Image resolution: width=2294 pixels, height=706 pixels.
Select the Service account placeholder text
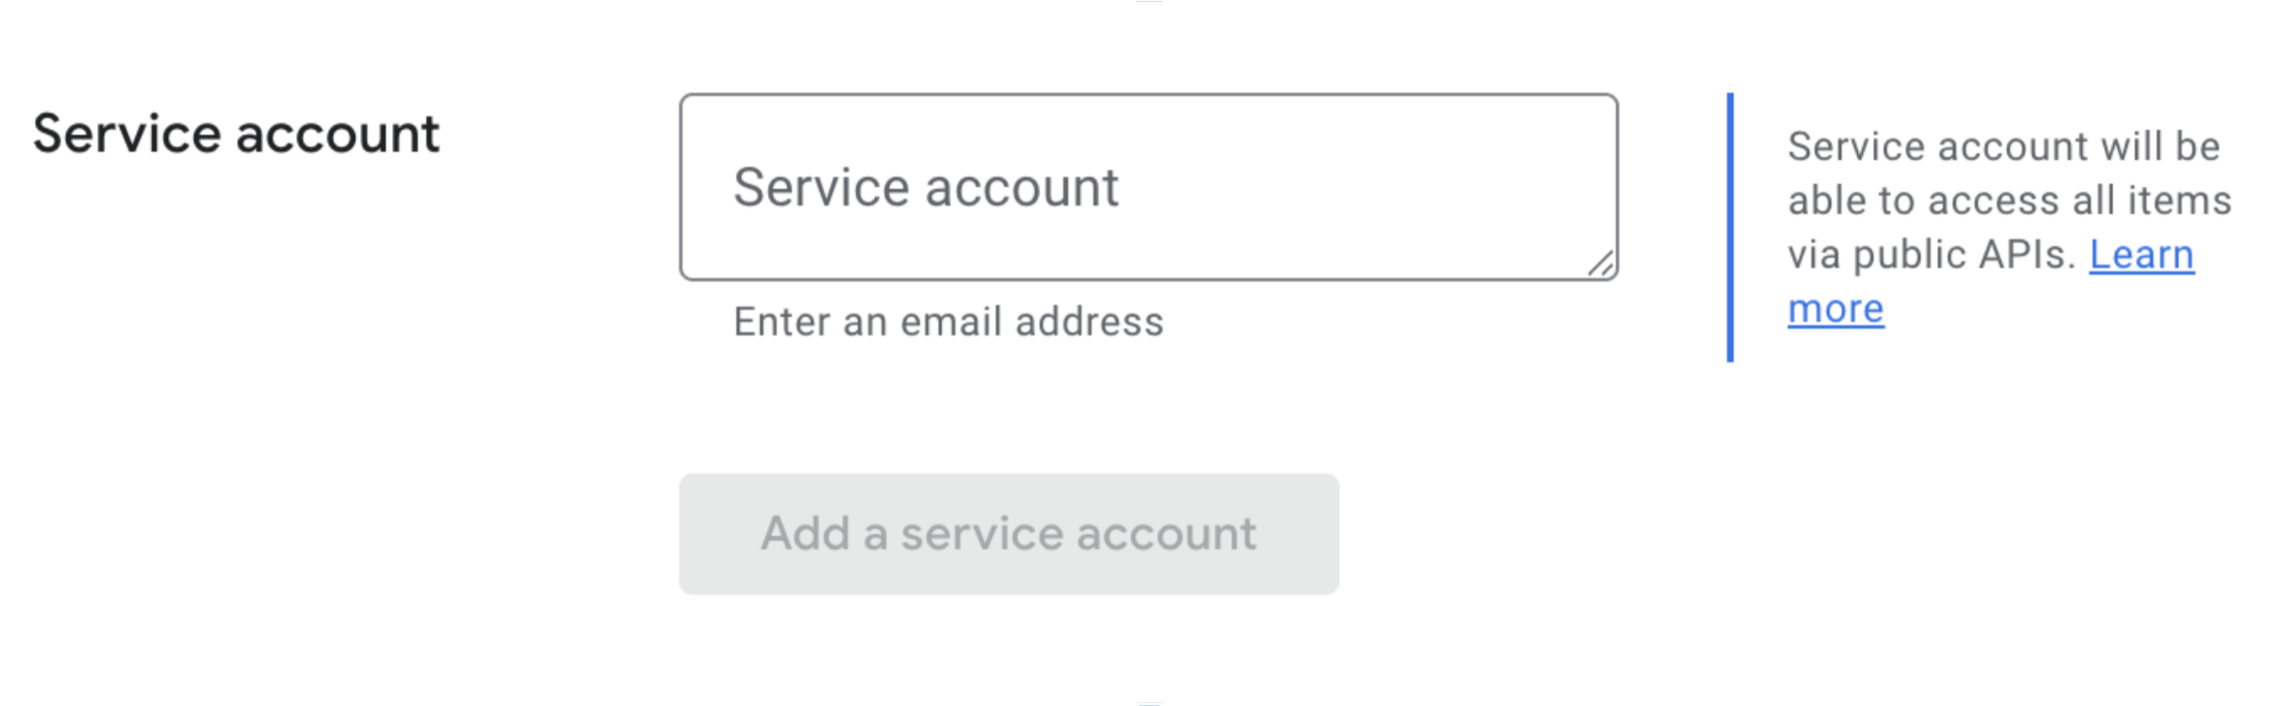pos(927,185)
